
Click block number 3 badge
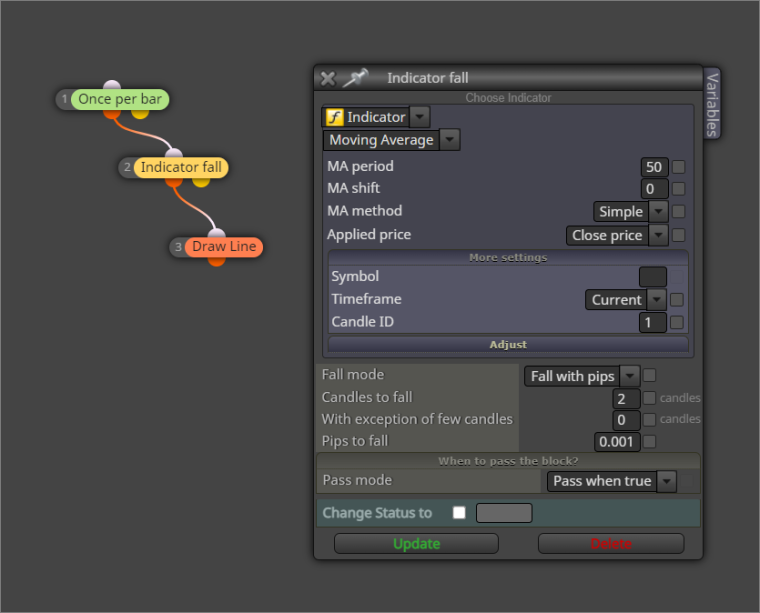pos(178,247)
